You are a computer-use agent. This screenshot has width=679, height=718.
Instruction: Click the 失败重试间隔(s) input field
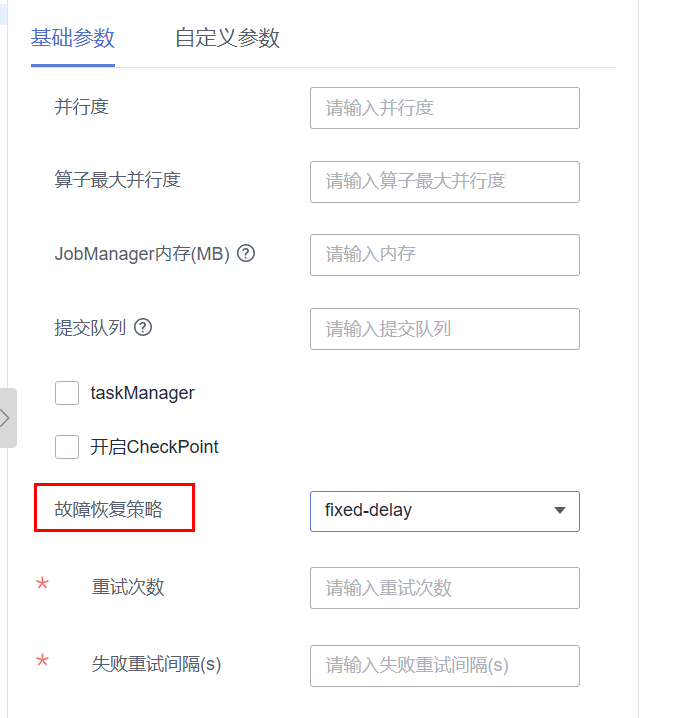coord(445,666)
